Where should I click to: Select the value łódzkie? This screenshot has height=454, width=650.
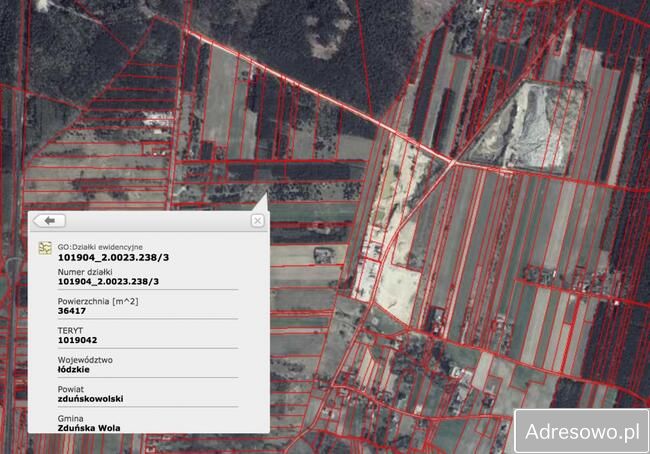[73, 369]
